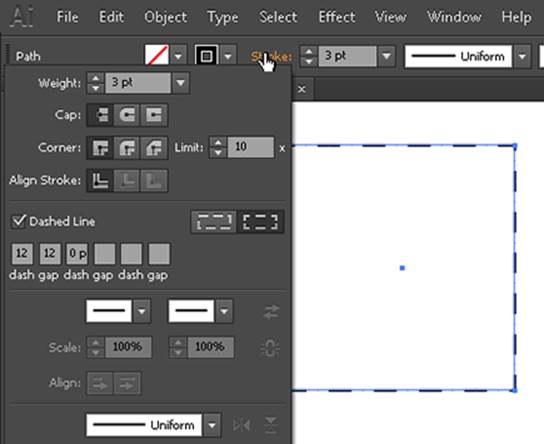Expand the start arrowhead dropdown

pos(142,311)
